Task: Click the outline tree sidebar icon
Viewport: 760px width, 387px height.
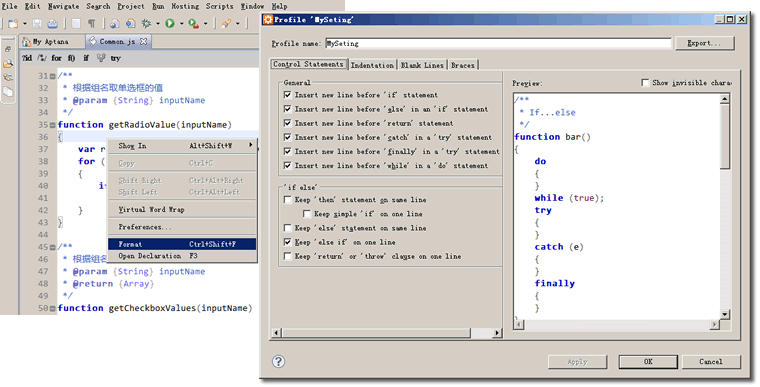Action: pos(8,77)
